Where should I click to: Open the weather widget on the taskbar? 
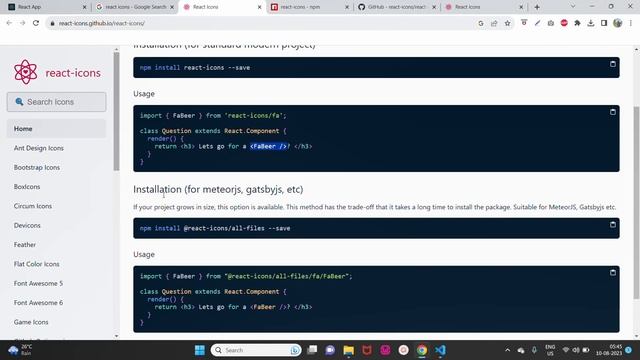pyautogui.click(x=20, y=350)
